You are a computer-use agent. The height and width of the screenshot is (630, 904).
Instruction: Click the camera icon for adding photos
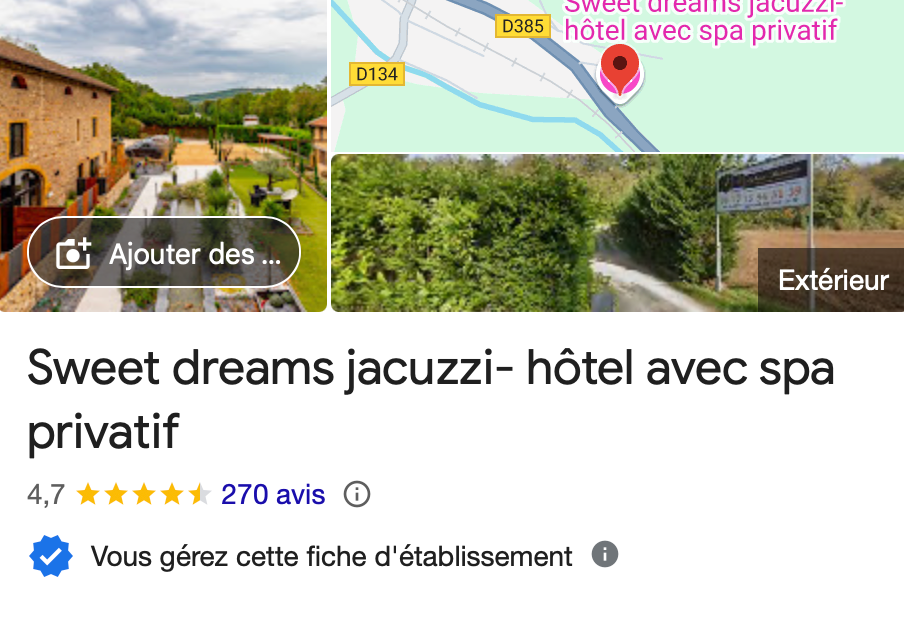click(x=73, y=253)
